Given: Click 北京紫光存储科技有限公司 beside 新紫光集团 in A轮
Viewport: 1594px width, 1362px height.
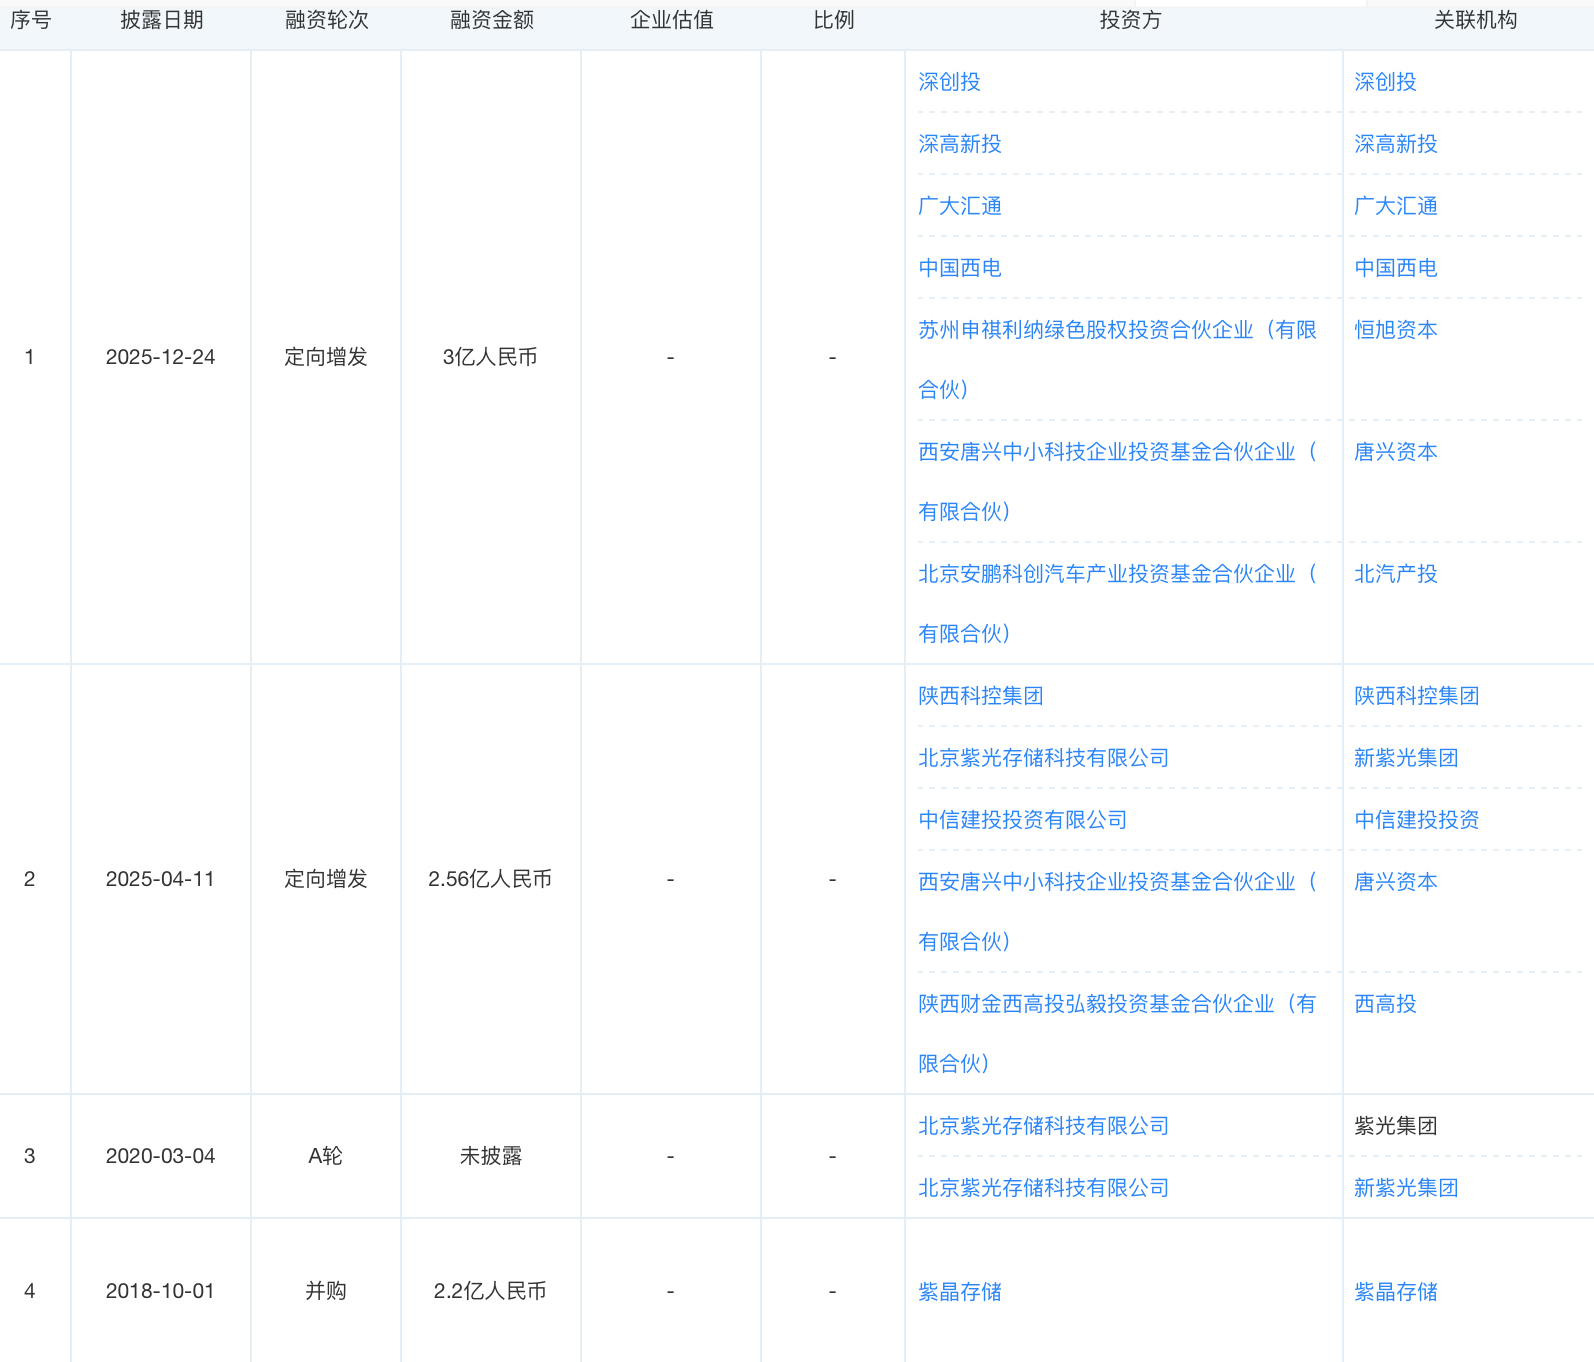Looking at the screenshot, I should [x=1044, y=1188].
